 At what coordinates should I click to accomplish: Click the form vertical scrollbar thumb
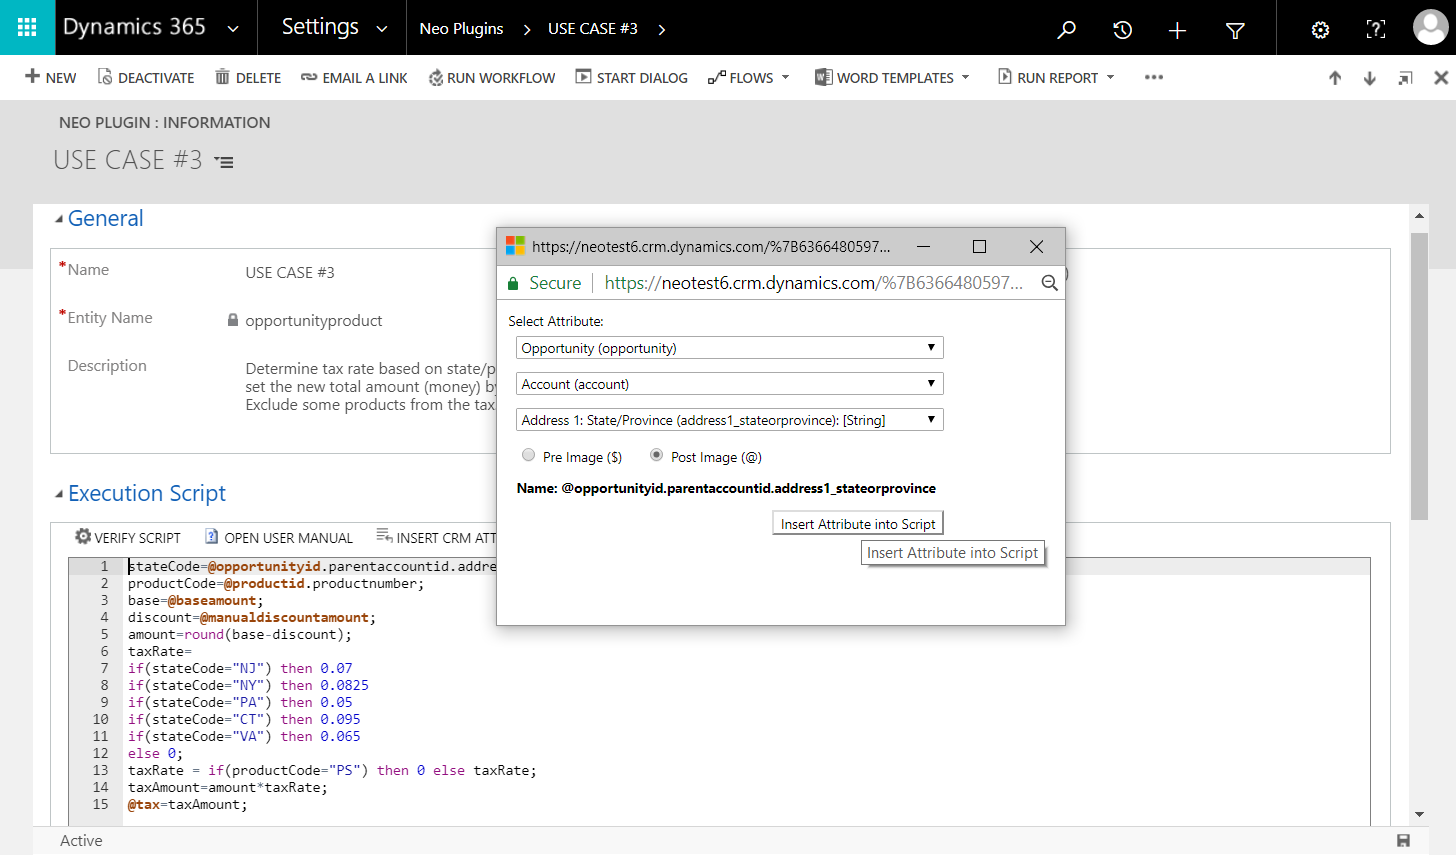pos(1419,376)
